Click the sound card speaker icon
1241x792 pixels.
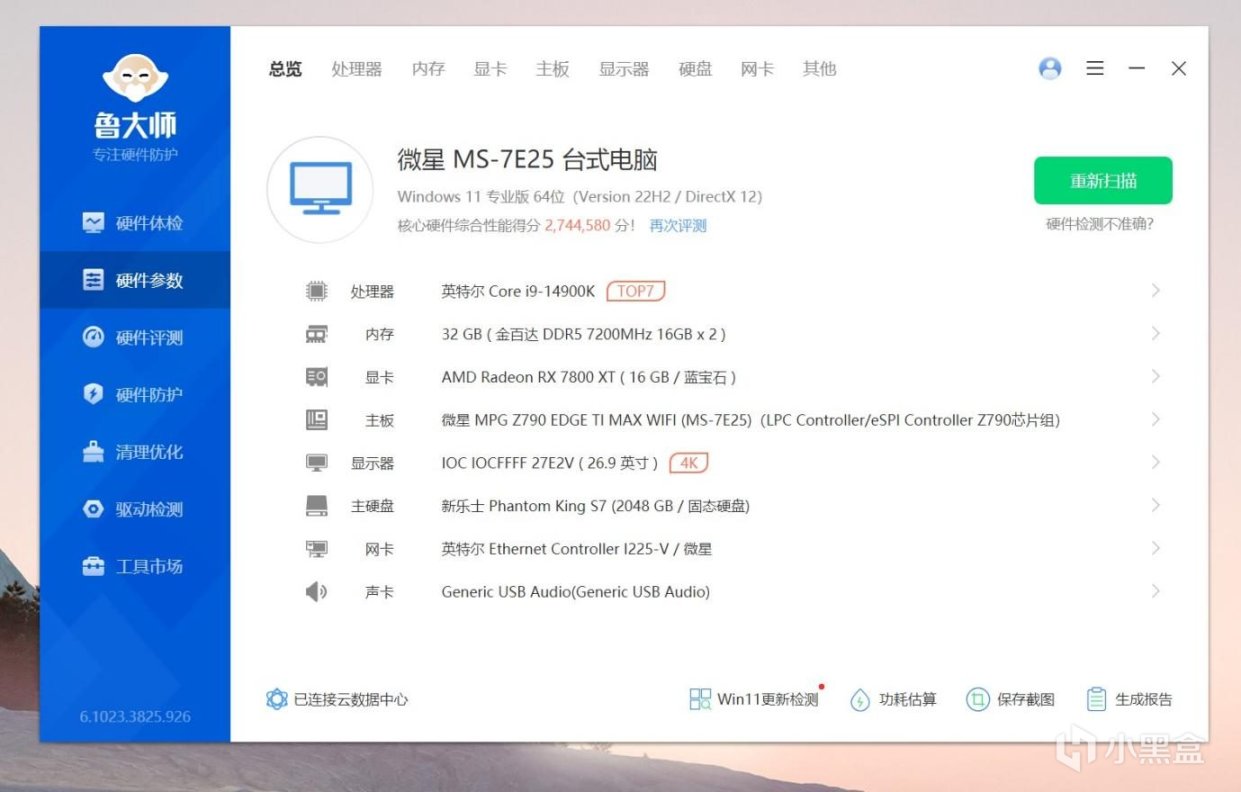pyautogui.click(x=316, y=592)
